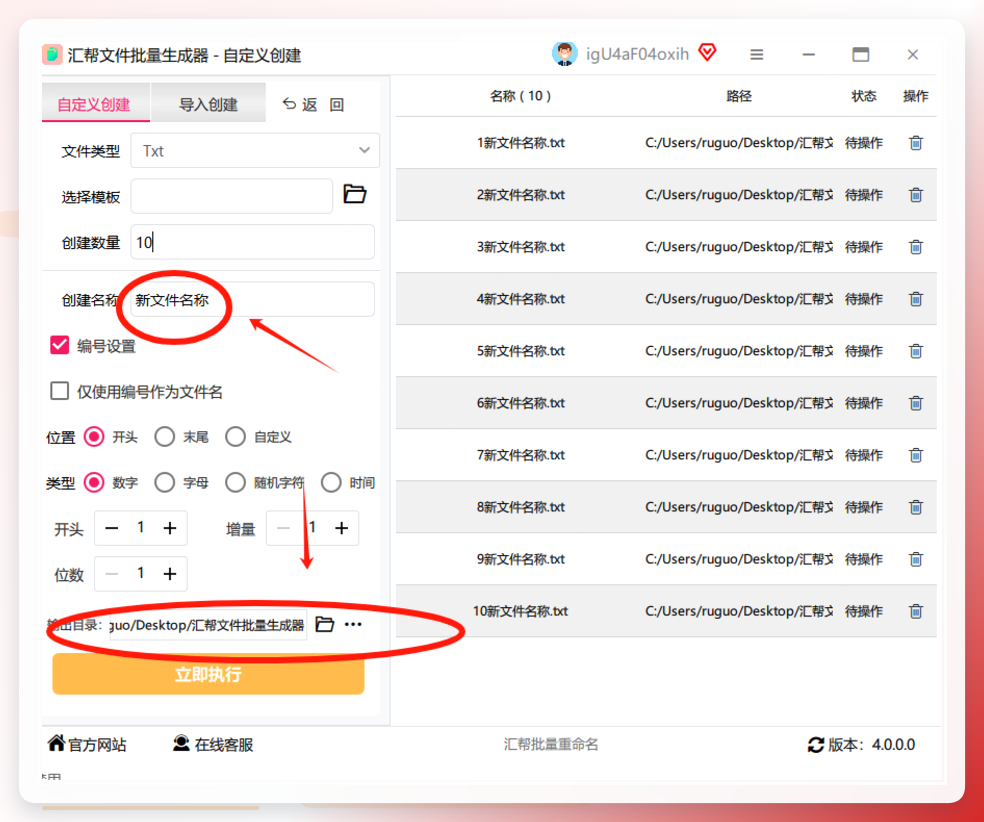The height and width of the screenshot is (822, 984).
Task: Open the hamburger menu in title bar
Action: [x=757, y=55]
